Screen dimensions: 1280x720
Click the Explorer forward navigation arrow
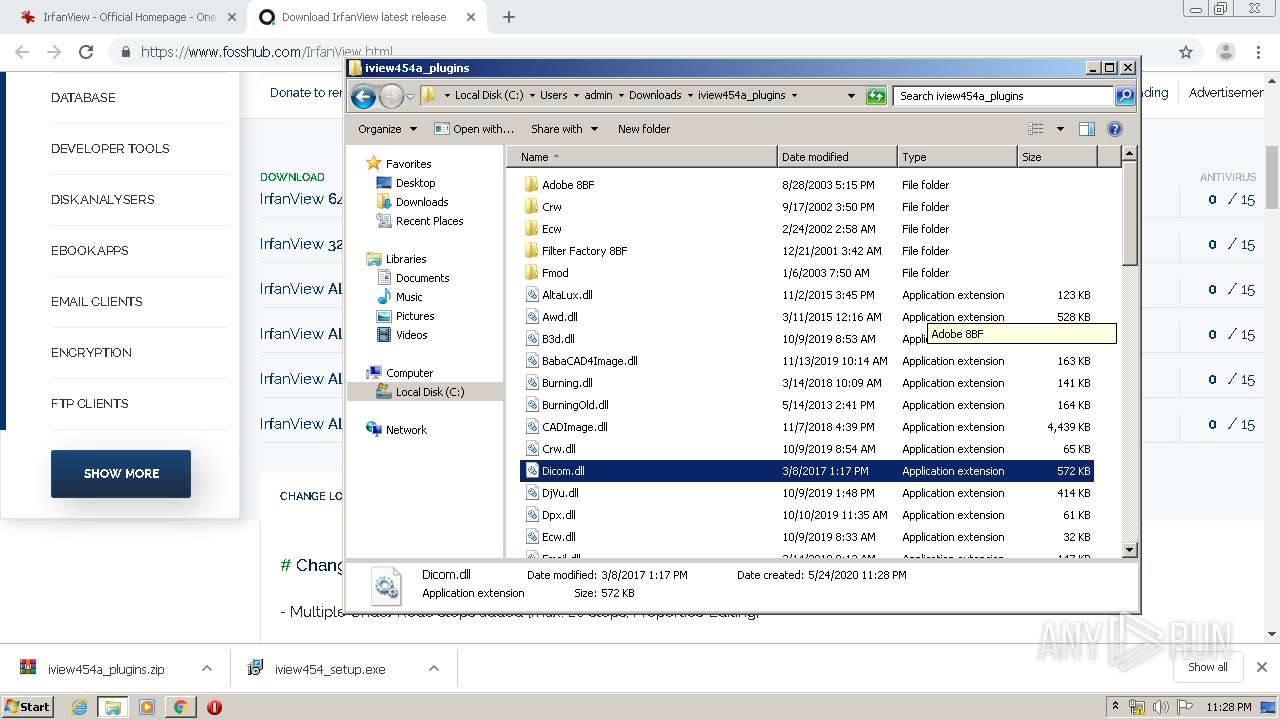click(x=391, y=96)
